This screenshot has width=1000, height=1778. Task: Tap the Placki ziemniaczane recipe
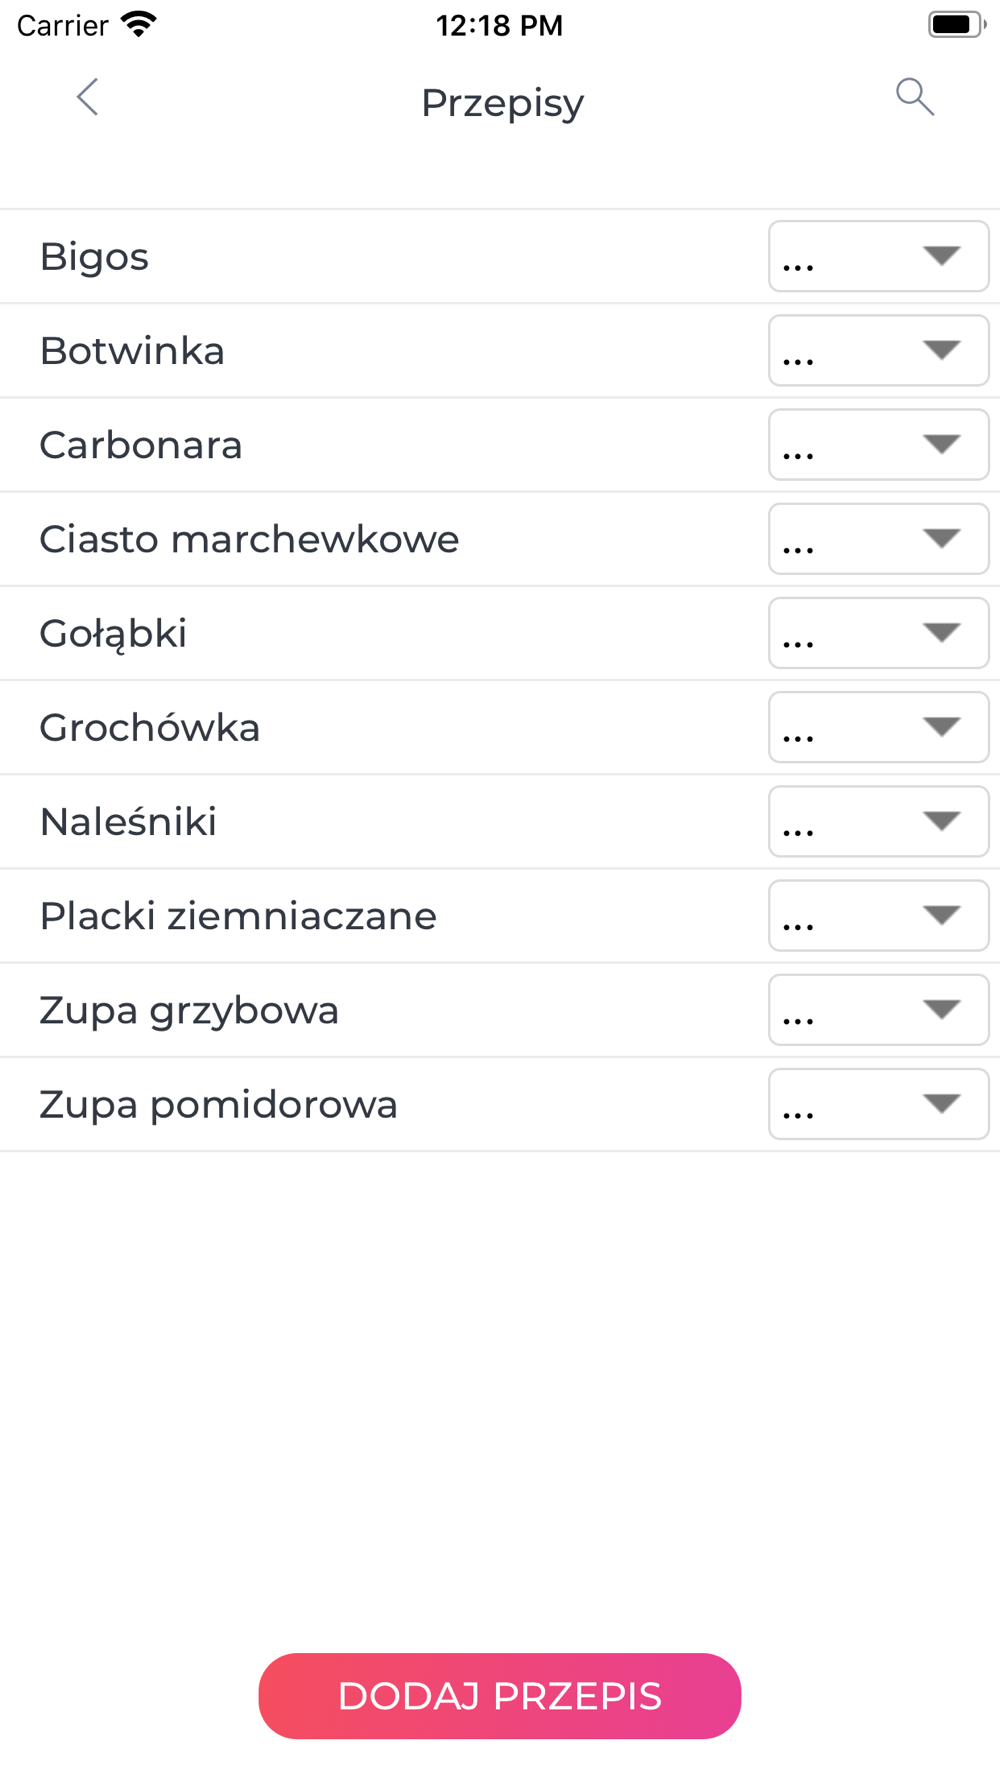[x=238, y=916]
